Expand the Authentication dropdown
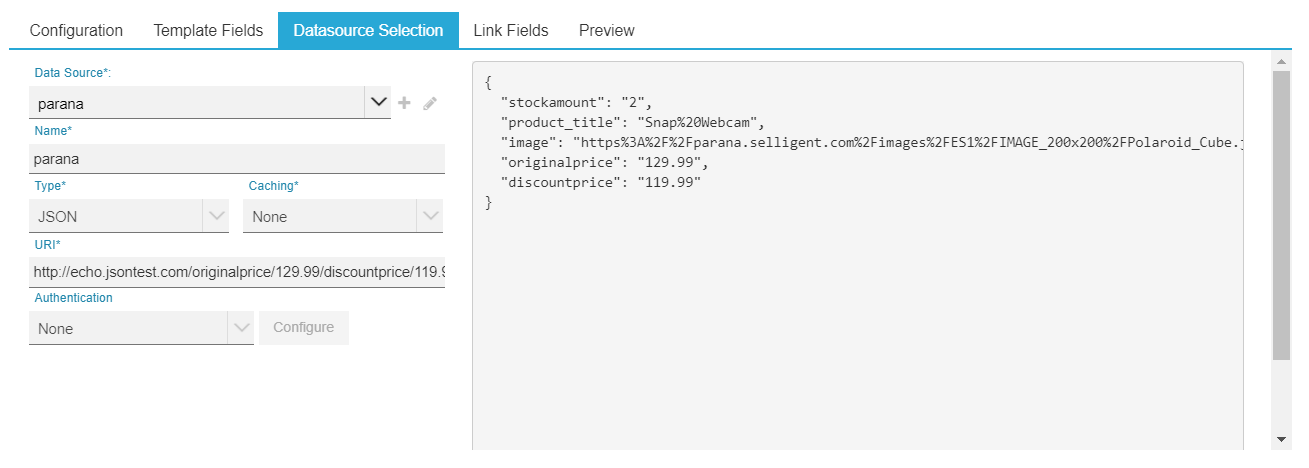 [240, 328]
